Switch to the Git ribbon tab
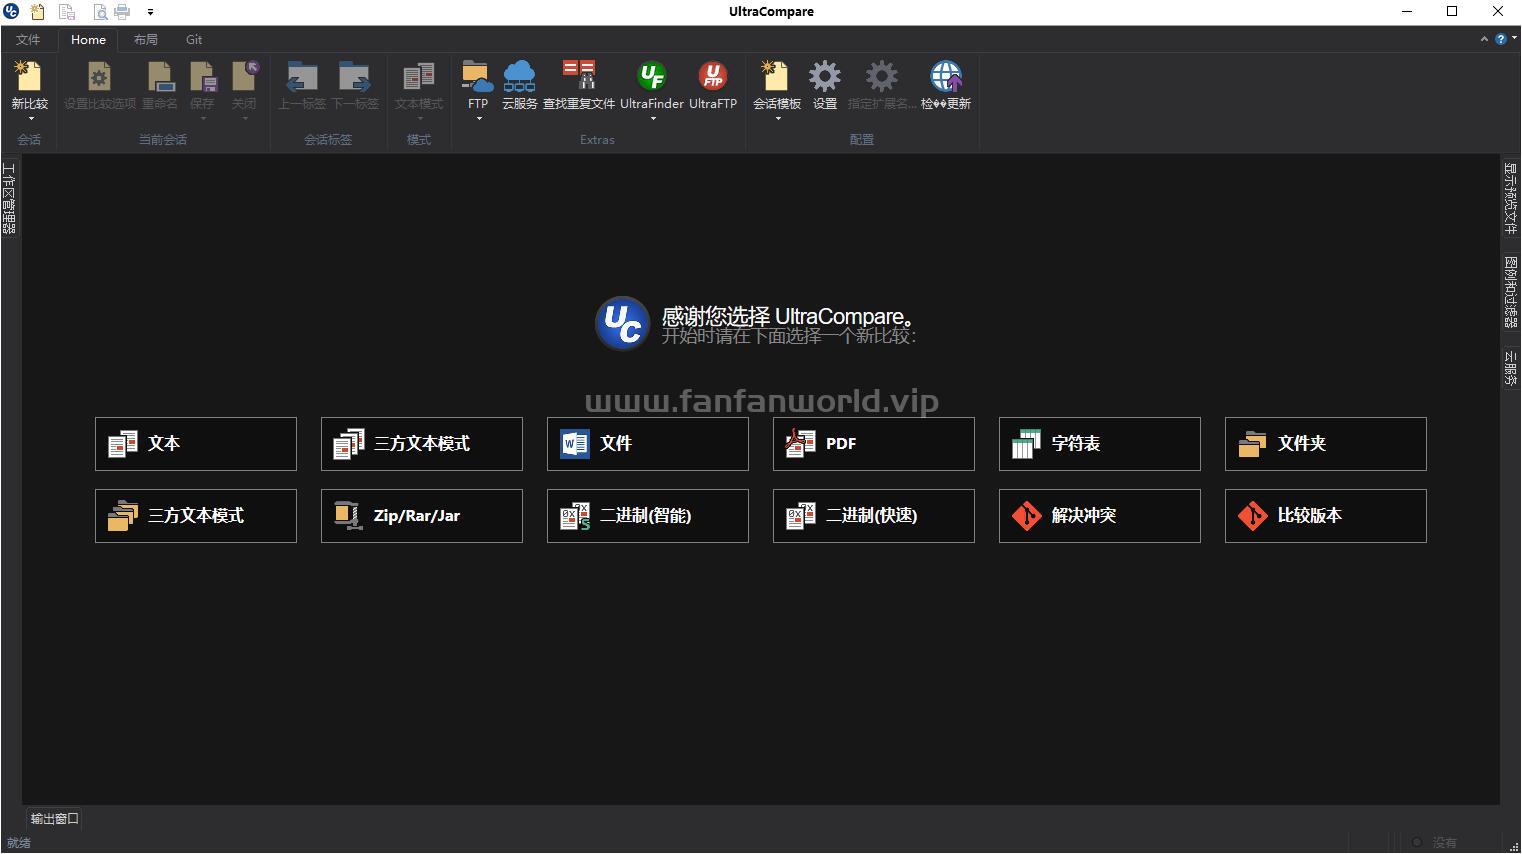 194,40
